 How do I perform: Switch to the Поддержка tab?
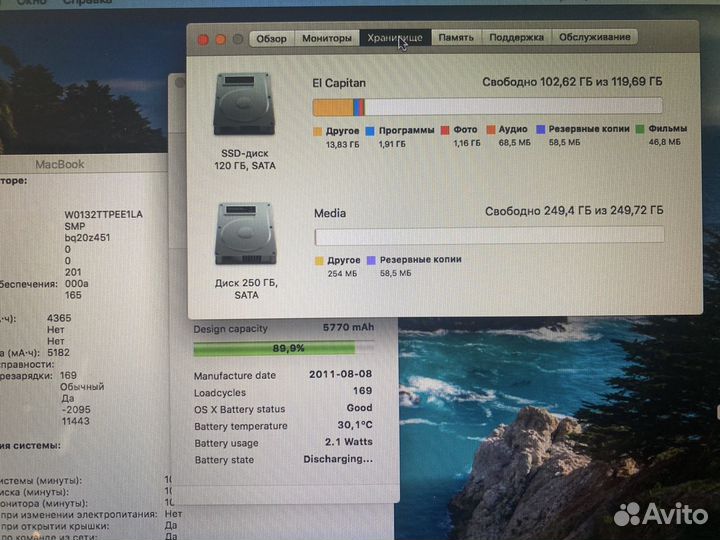(517, 37)
